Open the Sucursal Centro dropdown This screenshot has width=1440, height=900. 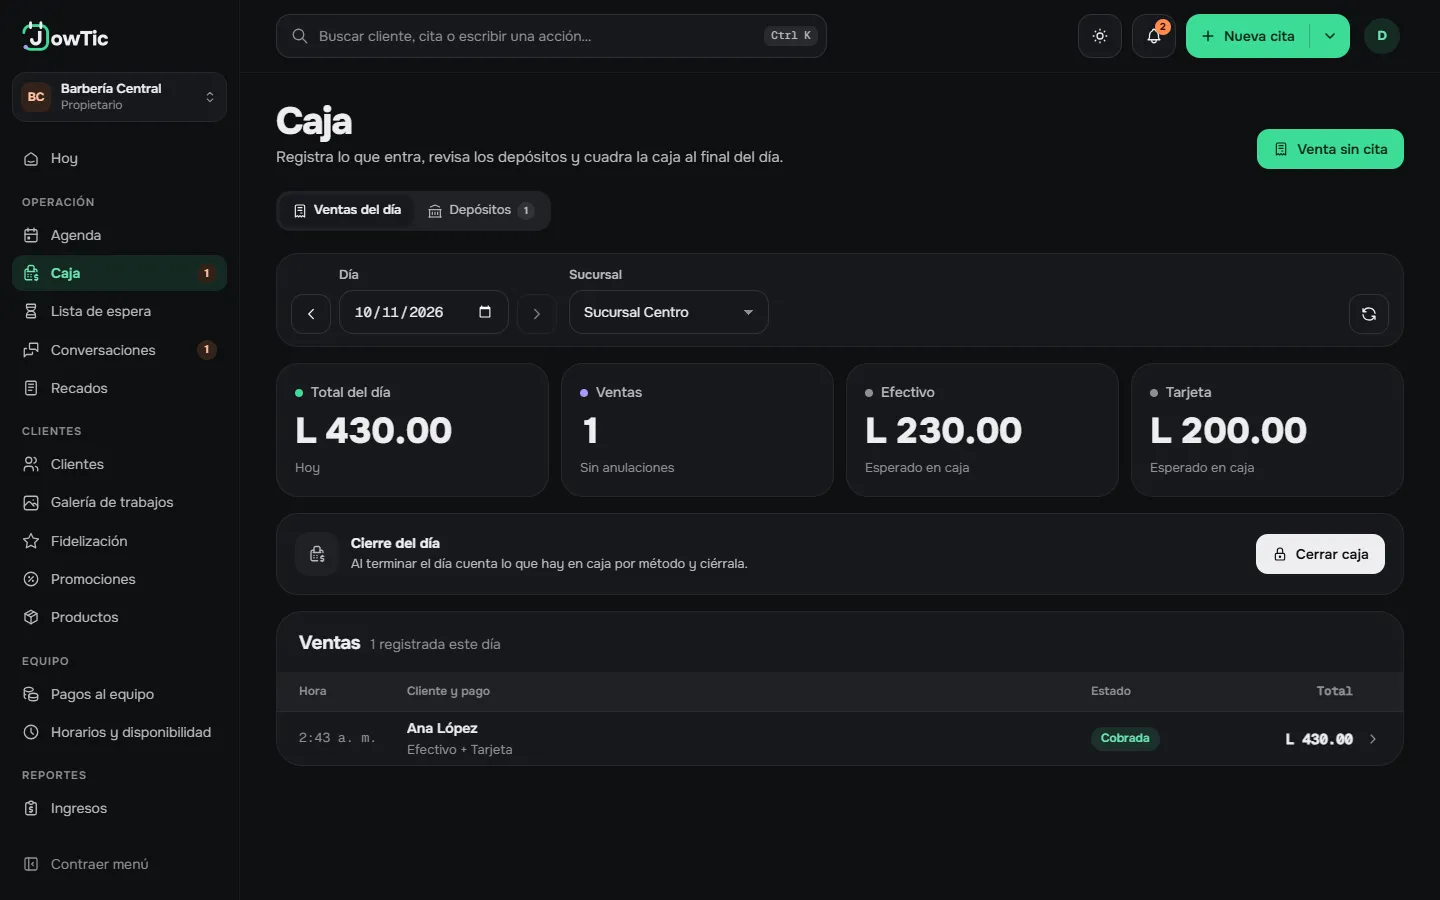pyautogui.click(x=668, y=312)
